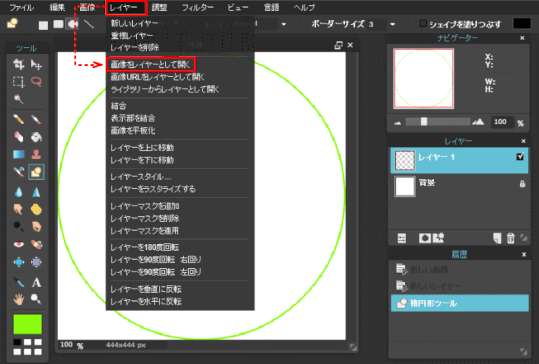Screen dimensions: 539x364
Task: Select the Bloat tool
Action: 19,262
